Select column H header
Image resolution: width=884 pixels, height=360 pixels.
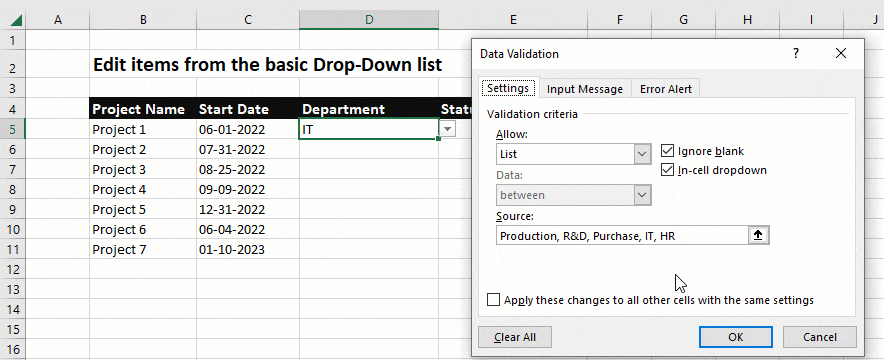(747, 20)
